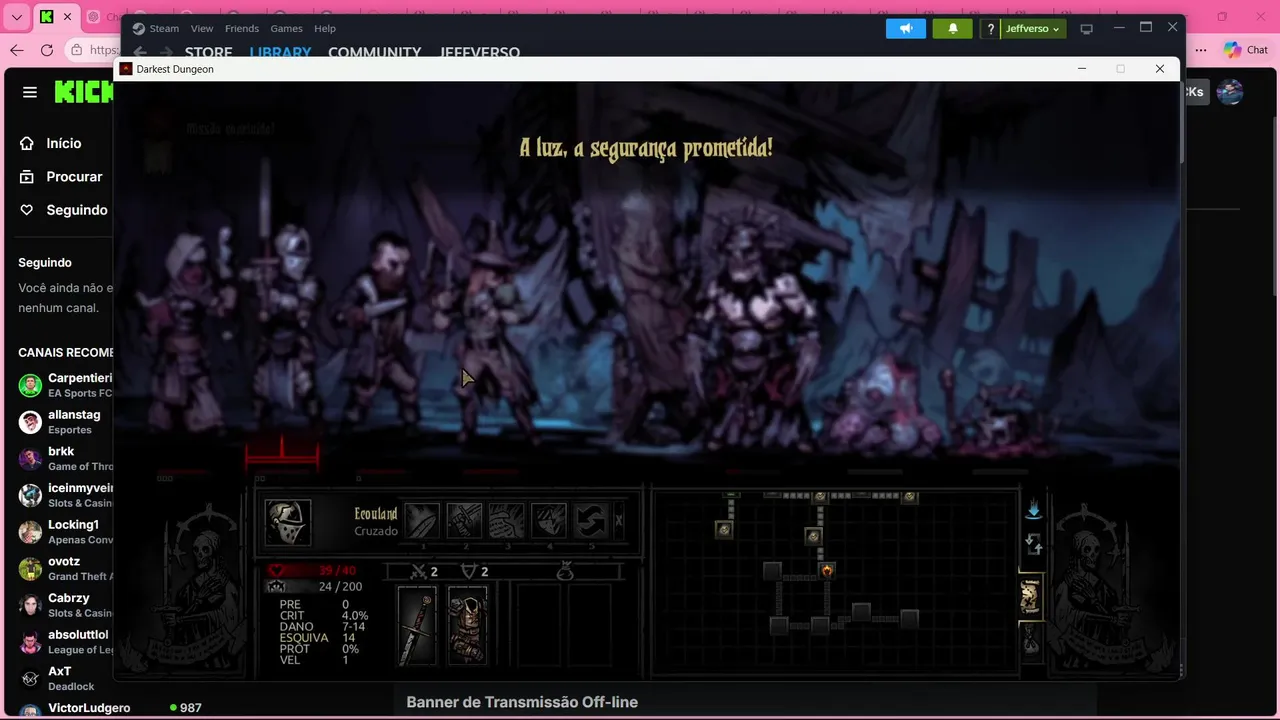Open Seguindo in Kick sidebar
1280x720 pixels.
63,210
